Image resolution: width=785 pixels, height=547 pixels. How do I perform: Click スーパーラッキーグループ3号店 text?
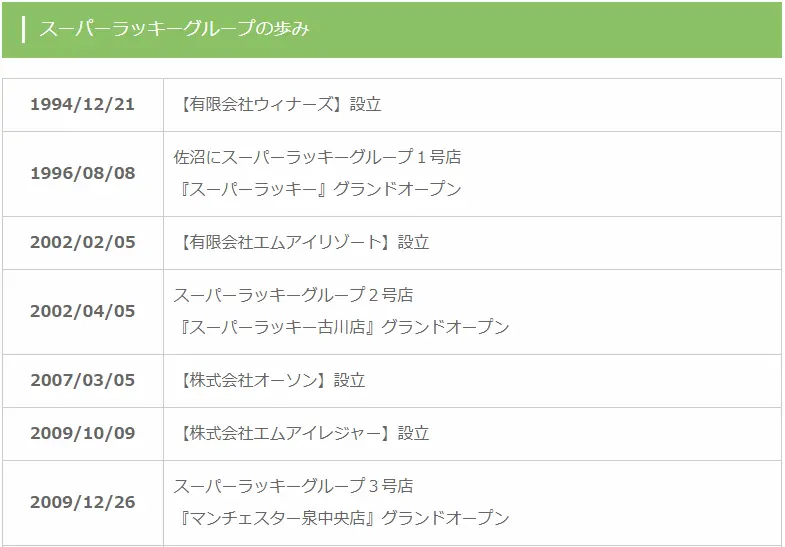293,486
